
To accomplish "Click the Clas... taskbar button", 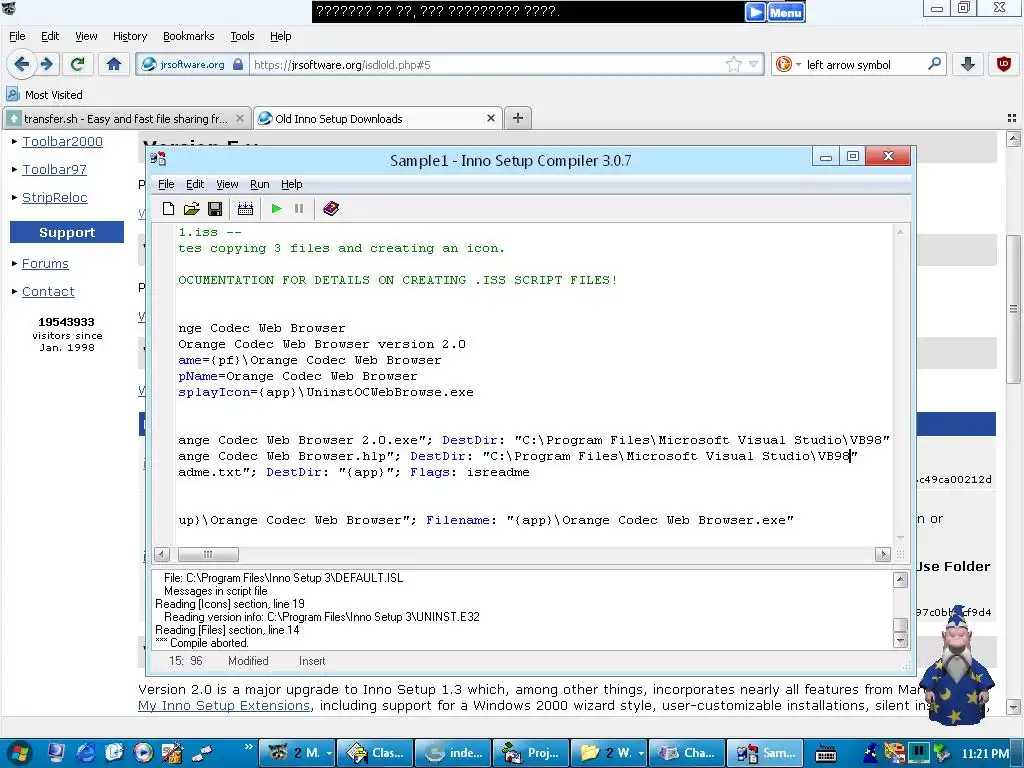I will tap(375, 753).
